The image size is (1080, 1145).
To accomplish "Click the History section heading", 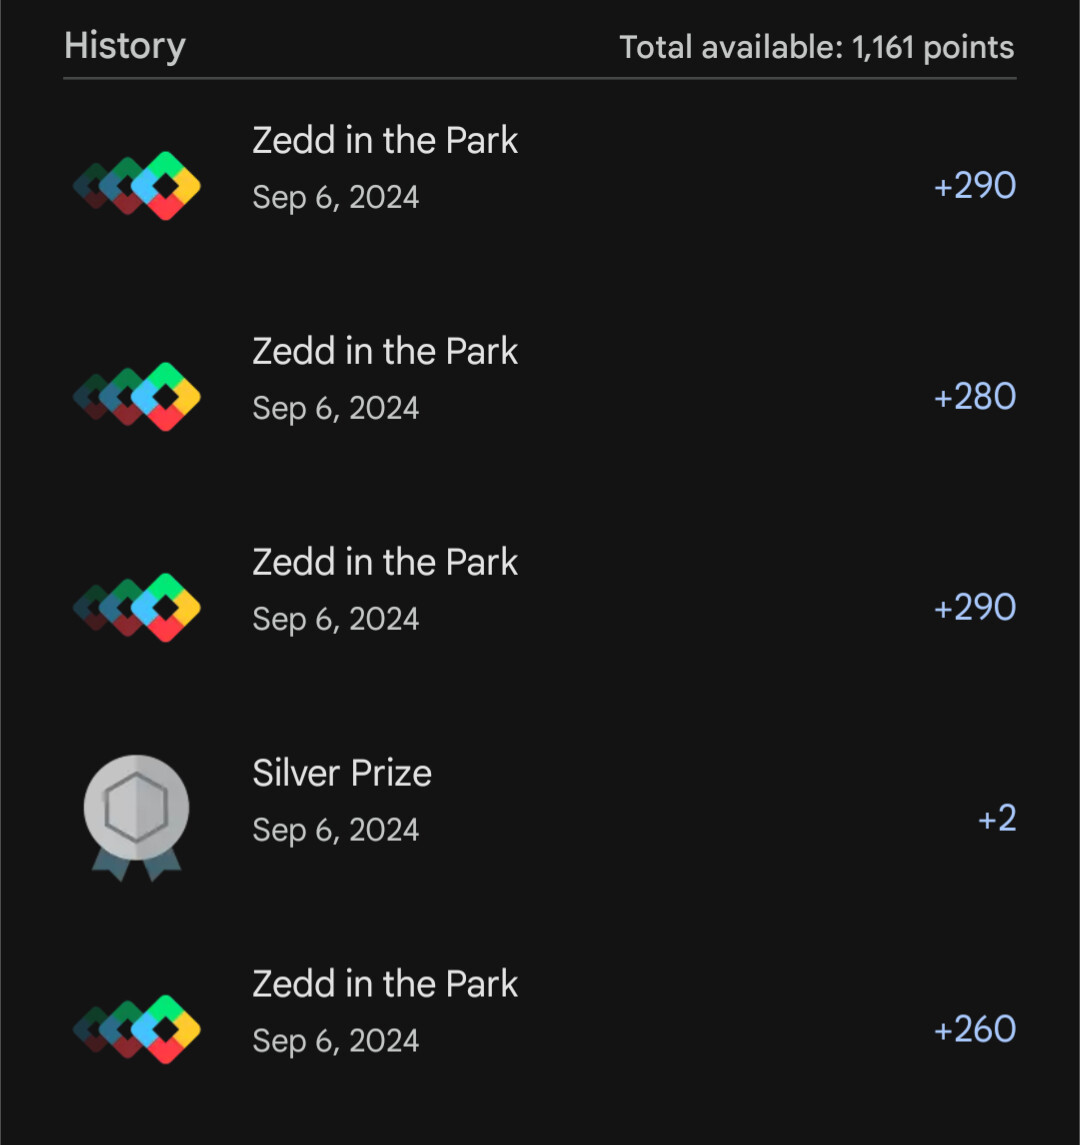I will coord(124,46).
